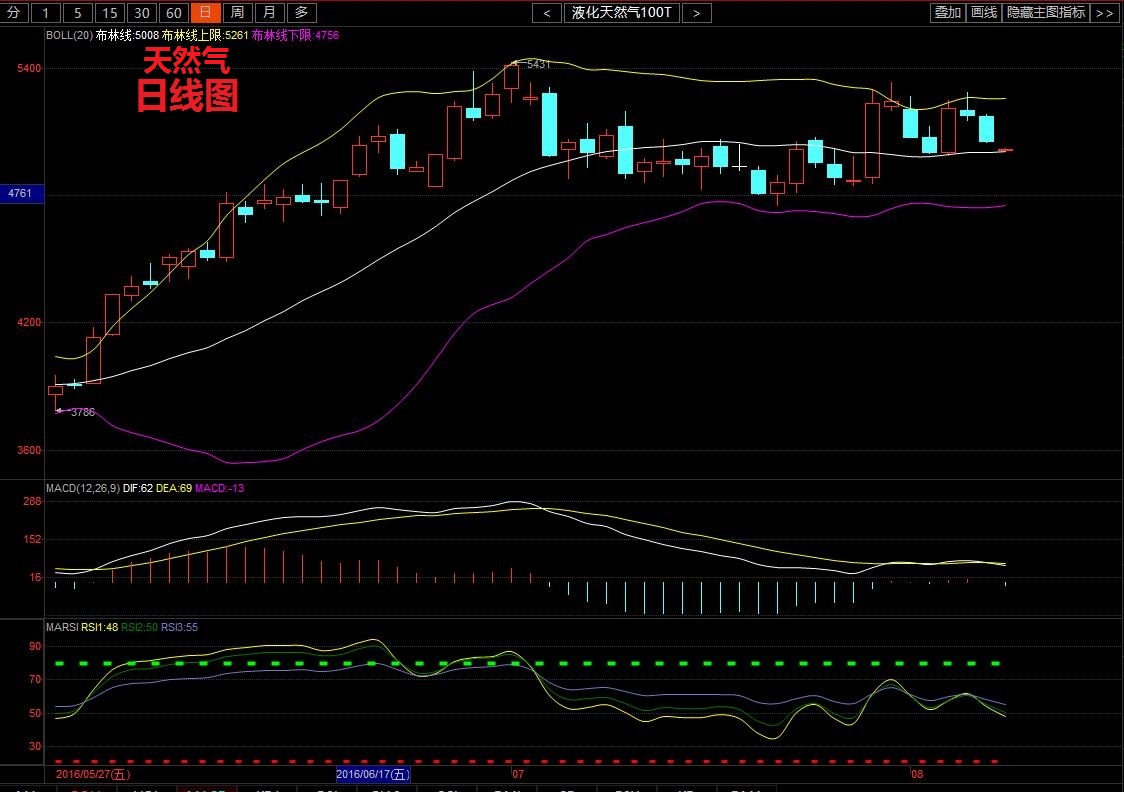Image resolution: width=1124 pixels, height=792 pixels.
Task: Open the 画线 drawing tool
Action: pyautogui.click(x=984, y=12)
